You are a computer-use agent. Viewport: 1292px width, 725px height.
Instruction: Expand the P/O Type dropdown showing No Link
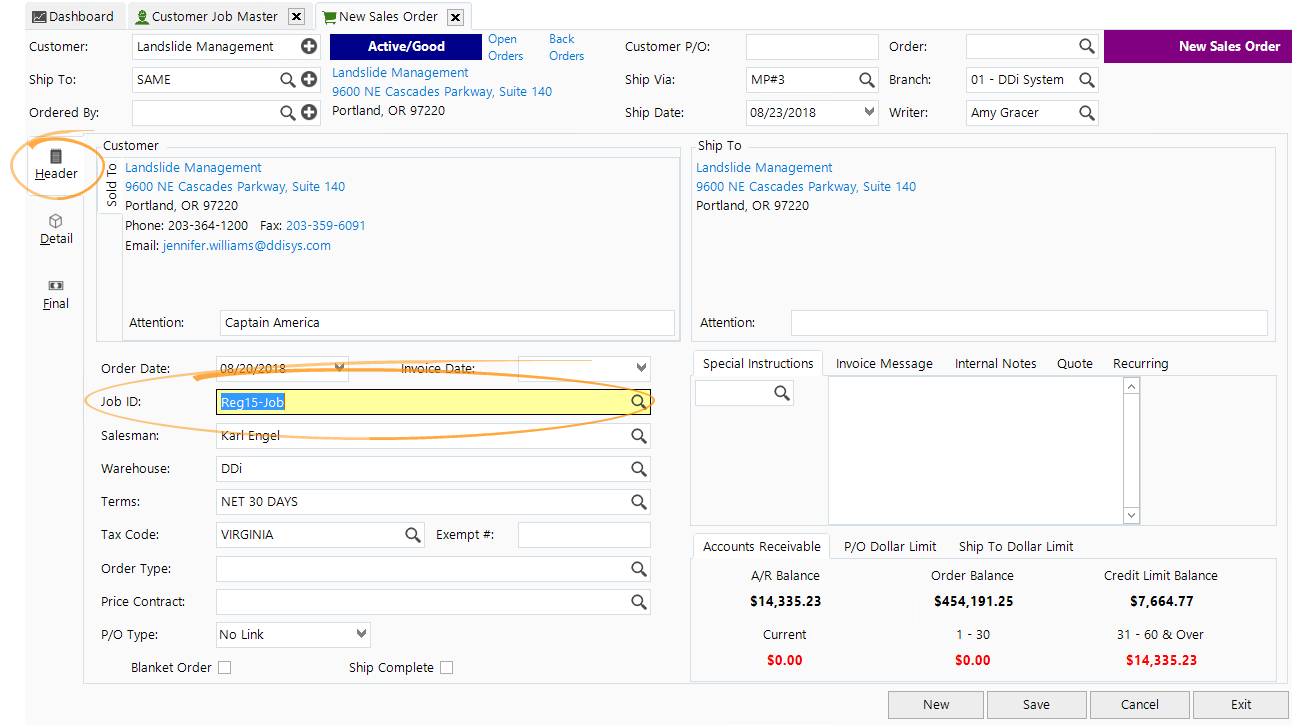click(361, 634)
